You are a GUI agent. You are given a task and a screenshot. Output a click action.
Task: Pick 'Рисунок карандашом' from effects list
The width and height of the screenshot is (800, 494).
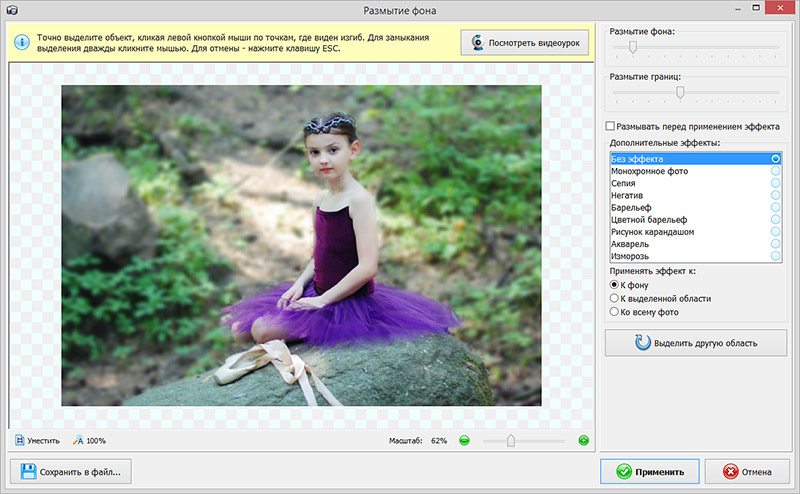652,232
